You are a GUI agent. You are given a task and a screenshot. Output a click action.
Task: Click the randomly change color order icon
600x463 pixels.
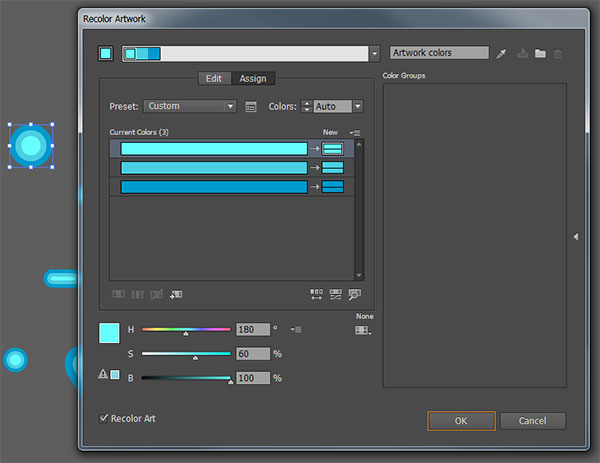[x=317, y=294]
